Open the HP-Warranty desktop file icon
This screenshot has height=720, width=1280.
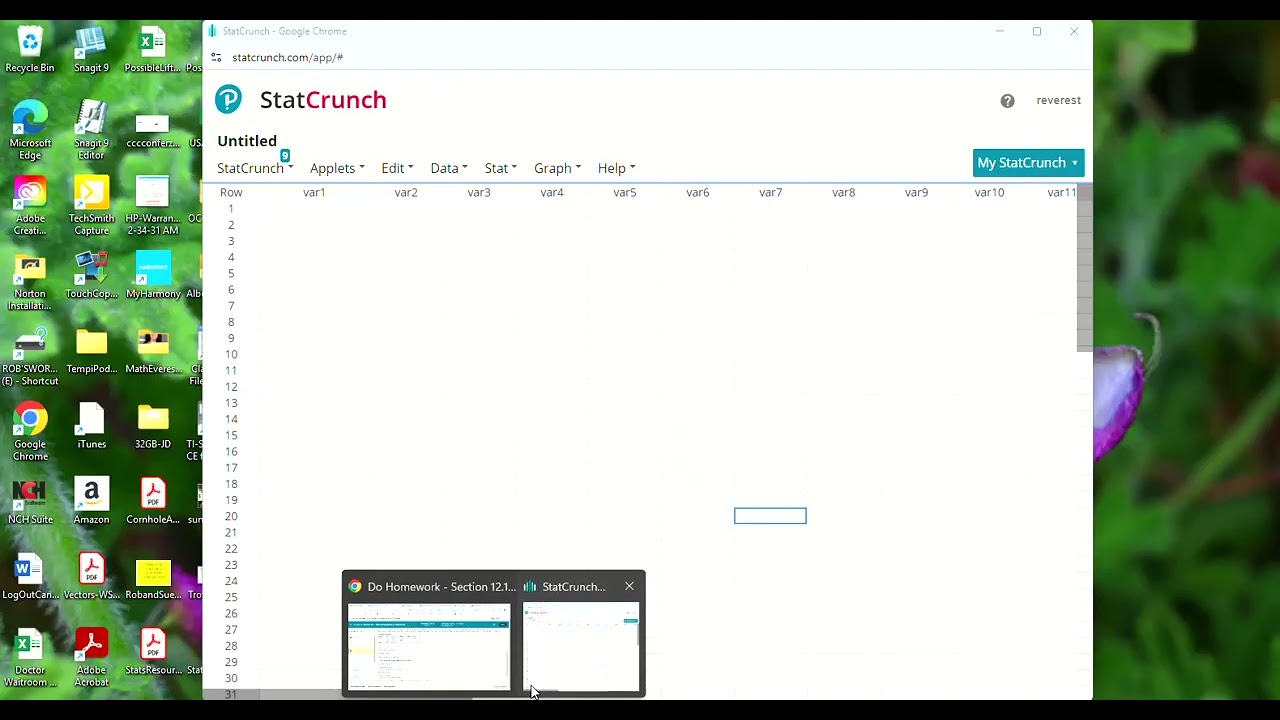(x=152, y=207)
